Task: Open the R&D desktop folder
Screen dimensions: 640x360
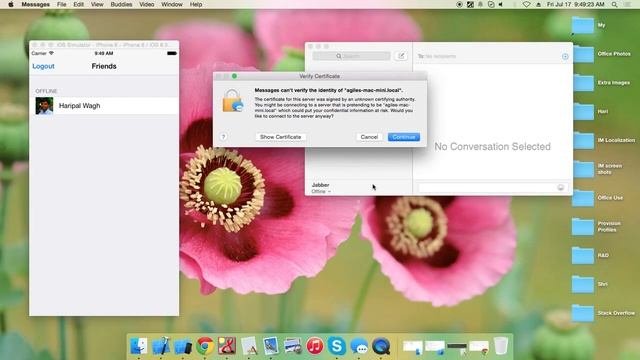Action: [x=583, y=256]
